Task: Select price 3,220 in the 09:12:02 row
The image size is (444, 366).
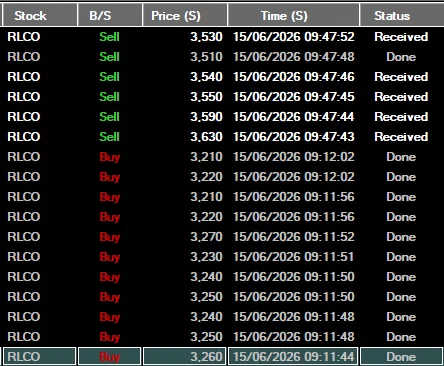Action: (206, 177)
